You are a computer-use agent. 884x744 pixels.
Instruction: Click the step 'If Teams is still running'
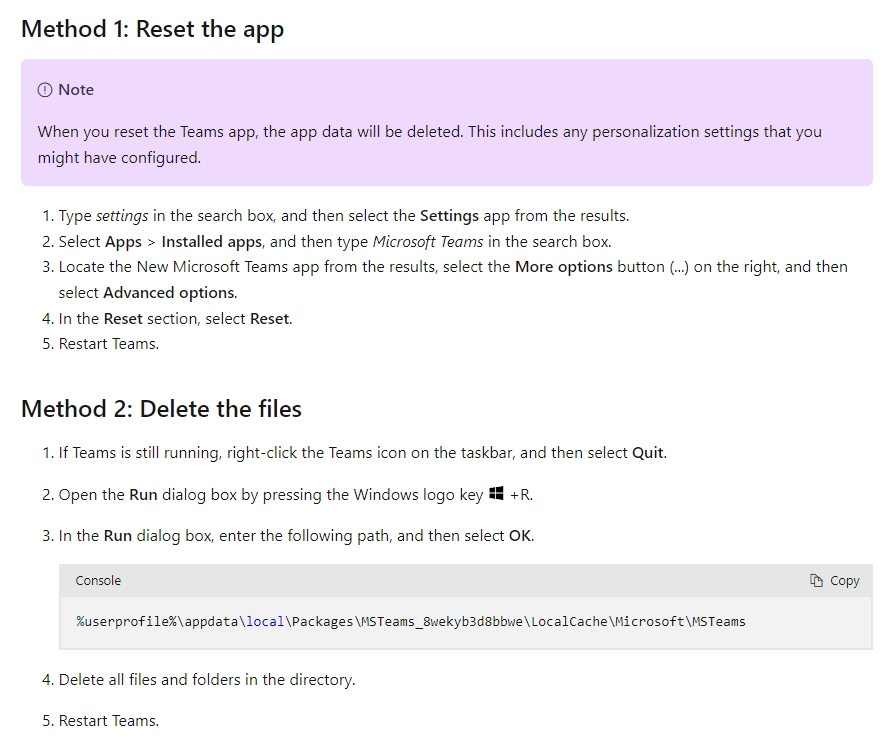(363, 453)
